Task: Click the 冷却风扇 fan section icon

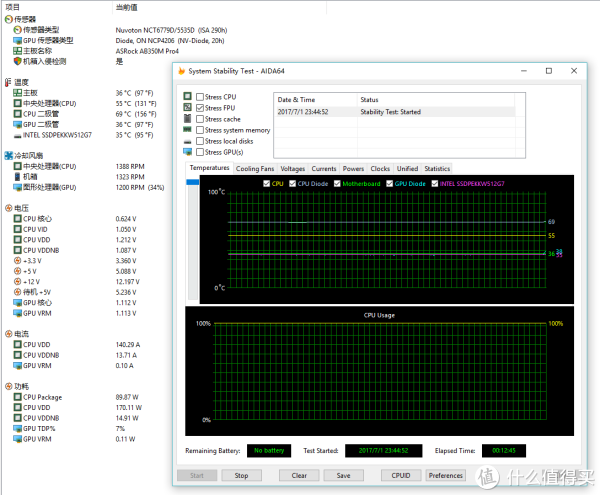Action: (9, 155)
